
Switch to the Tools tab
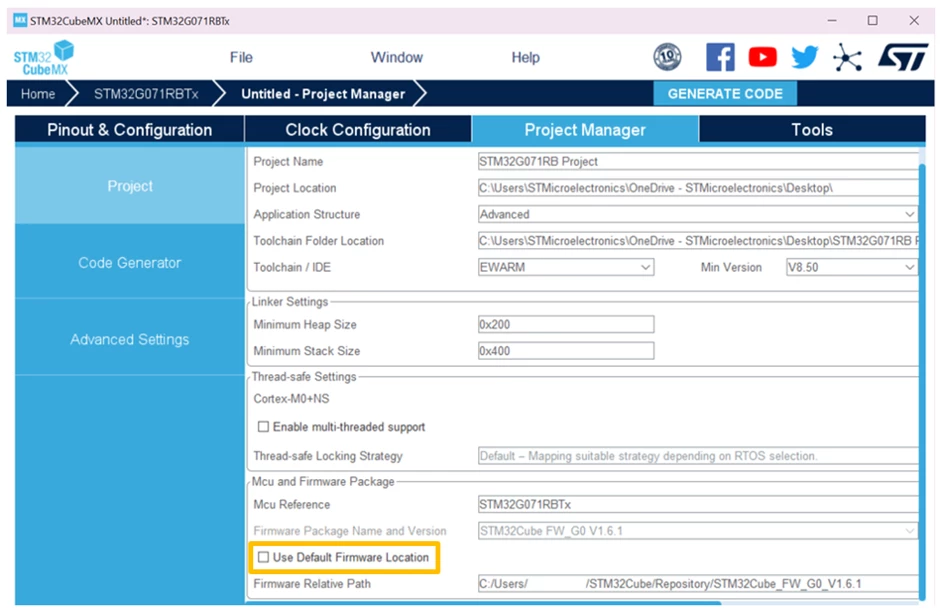pos(812,130)
